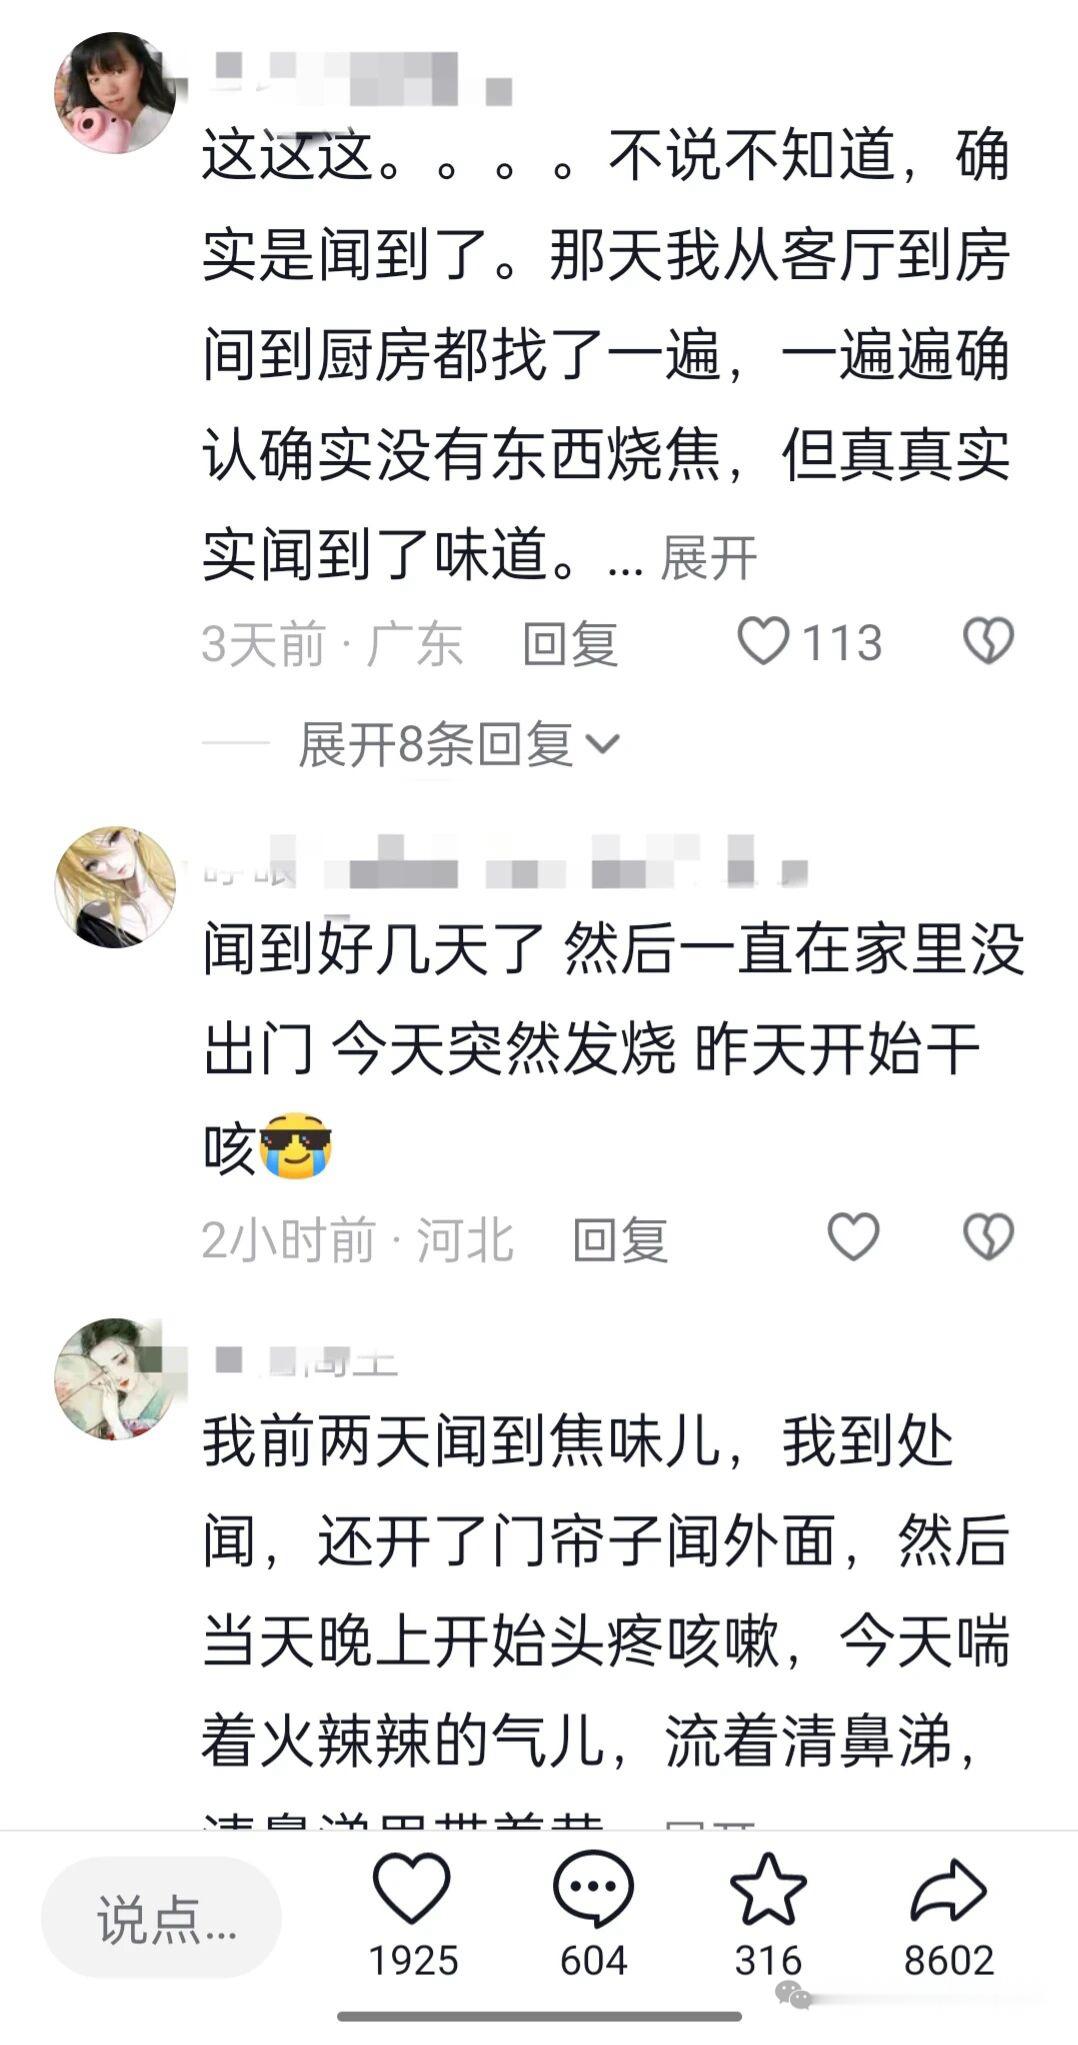Screen dimensions: 1078x2045
Task: Reply to the Hebei comment
Action: coord(620,1240)
